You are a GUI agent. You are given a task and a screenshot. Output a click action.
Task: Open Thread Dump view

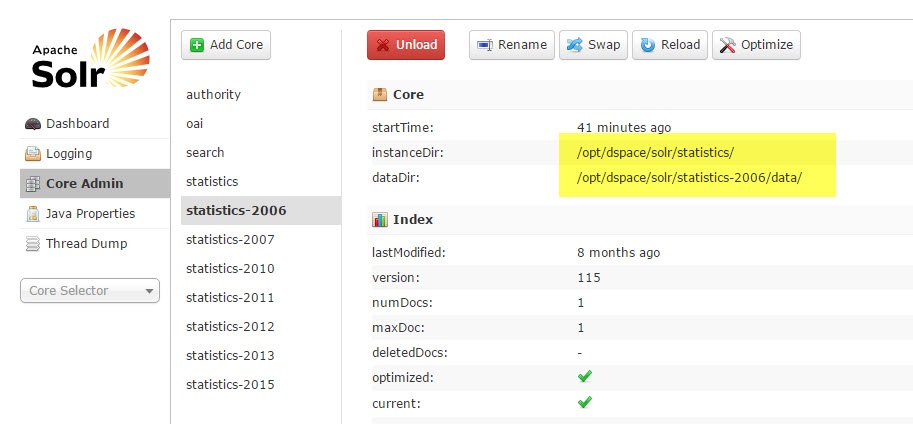[86, 244]
